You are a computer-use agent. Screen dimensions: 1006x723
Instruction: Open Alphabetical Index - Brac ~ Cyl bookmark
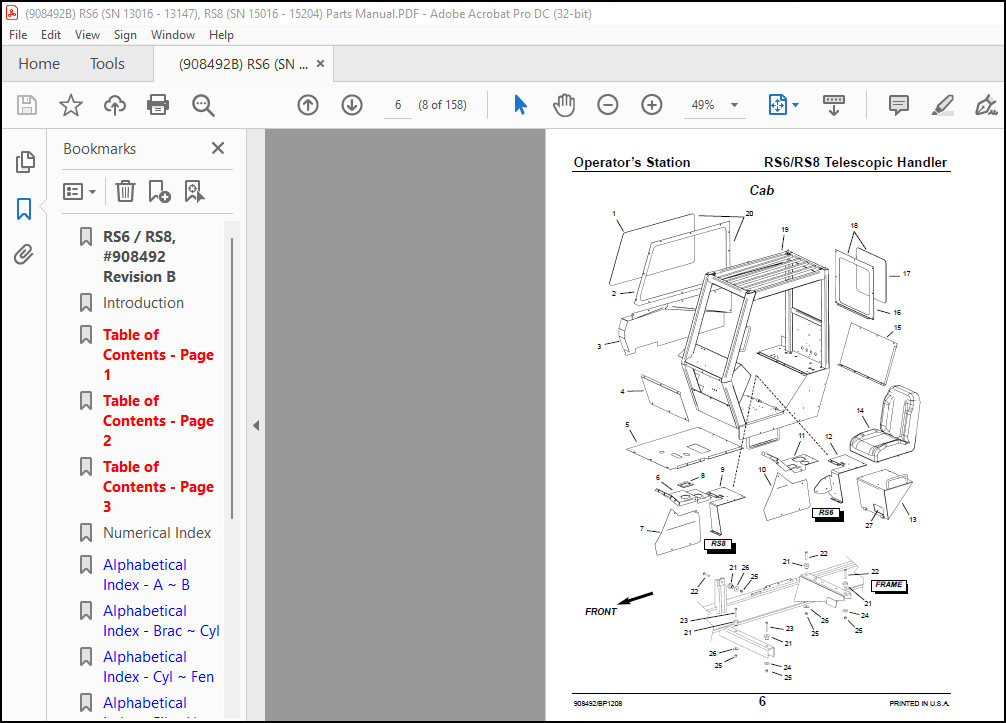[x=161, y=621]
